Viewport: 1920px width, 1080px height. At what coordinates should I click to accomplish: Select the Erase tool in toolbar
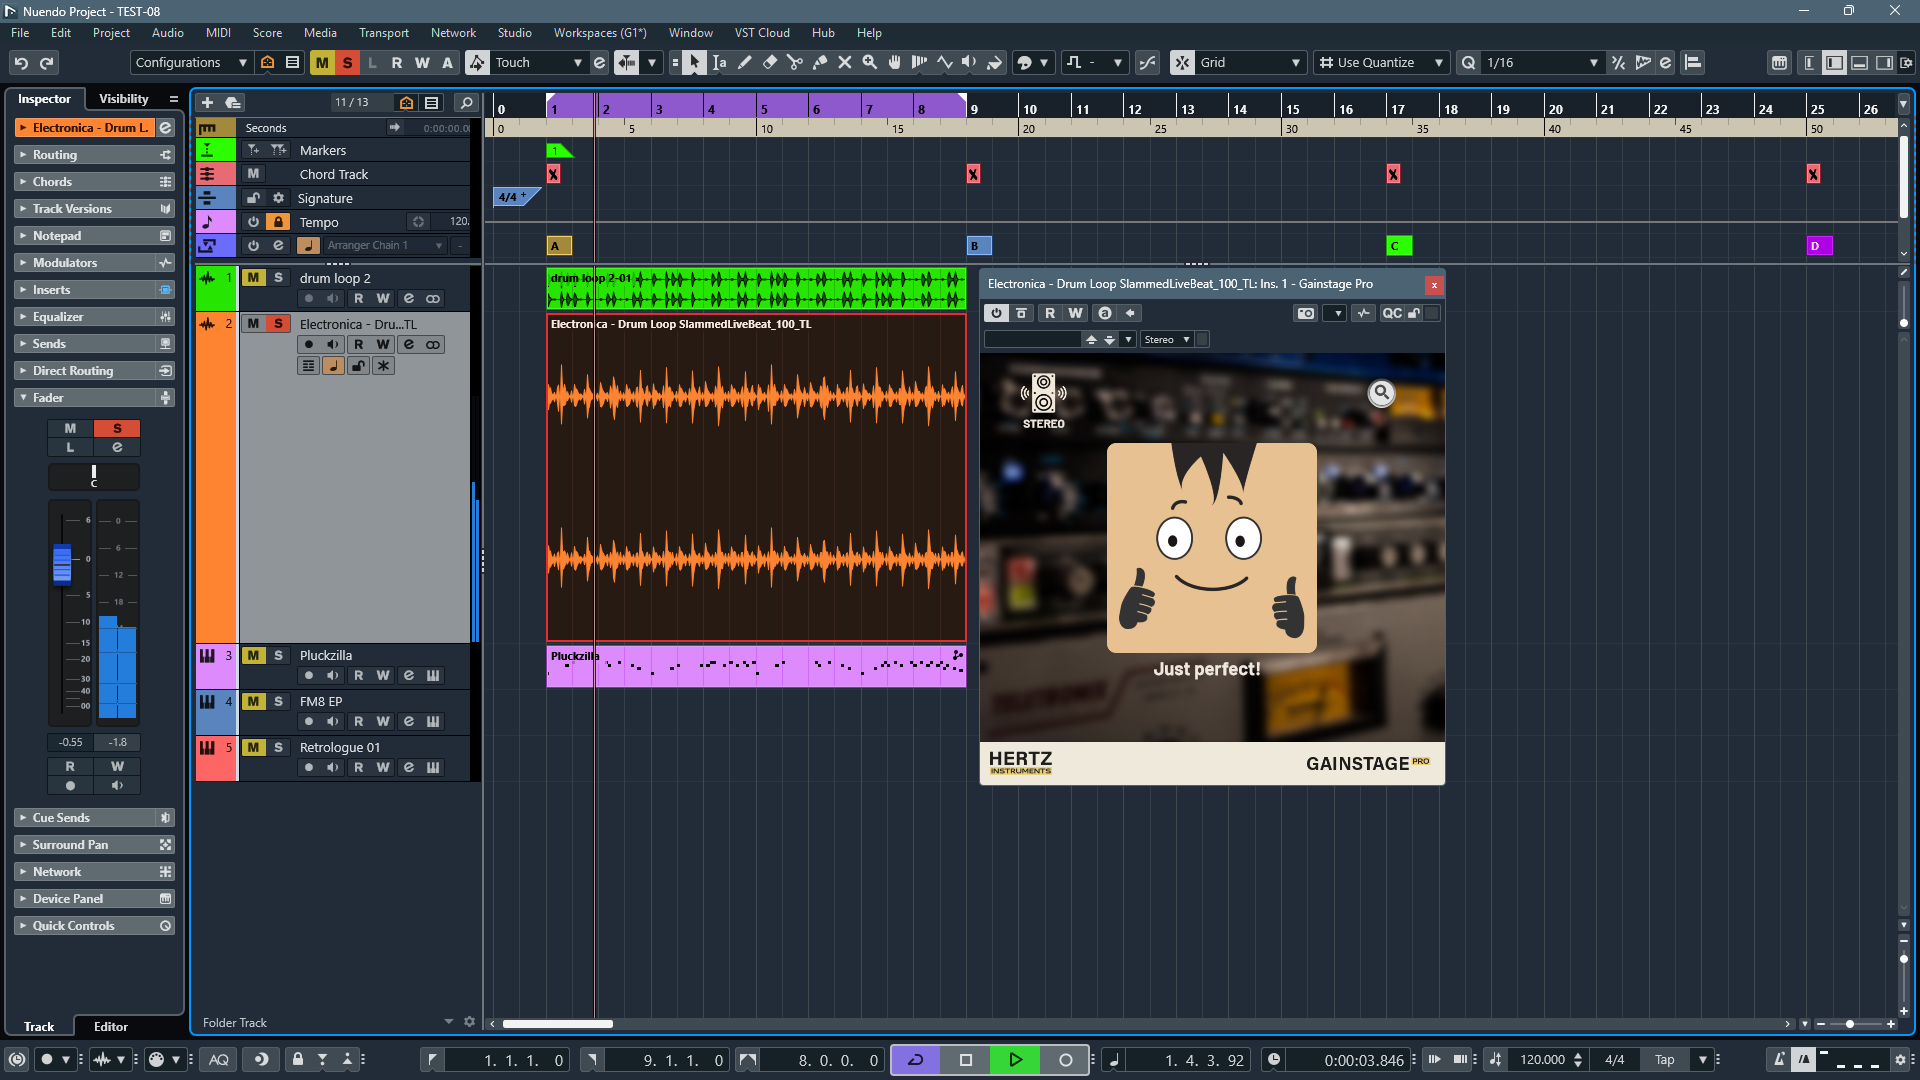[769, 62]
